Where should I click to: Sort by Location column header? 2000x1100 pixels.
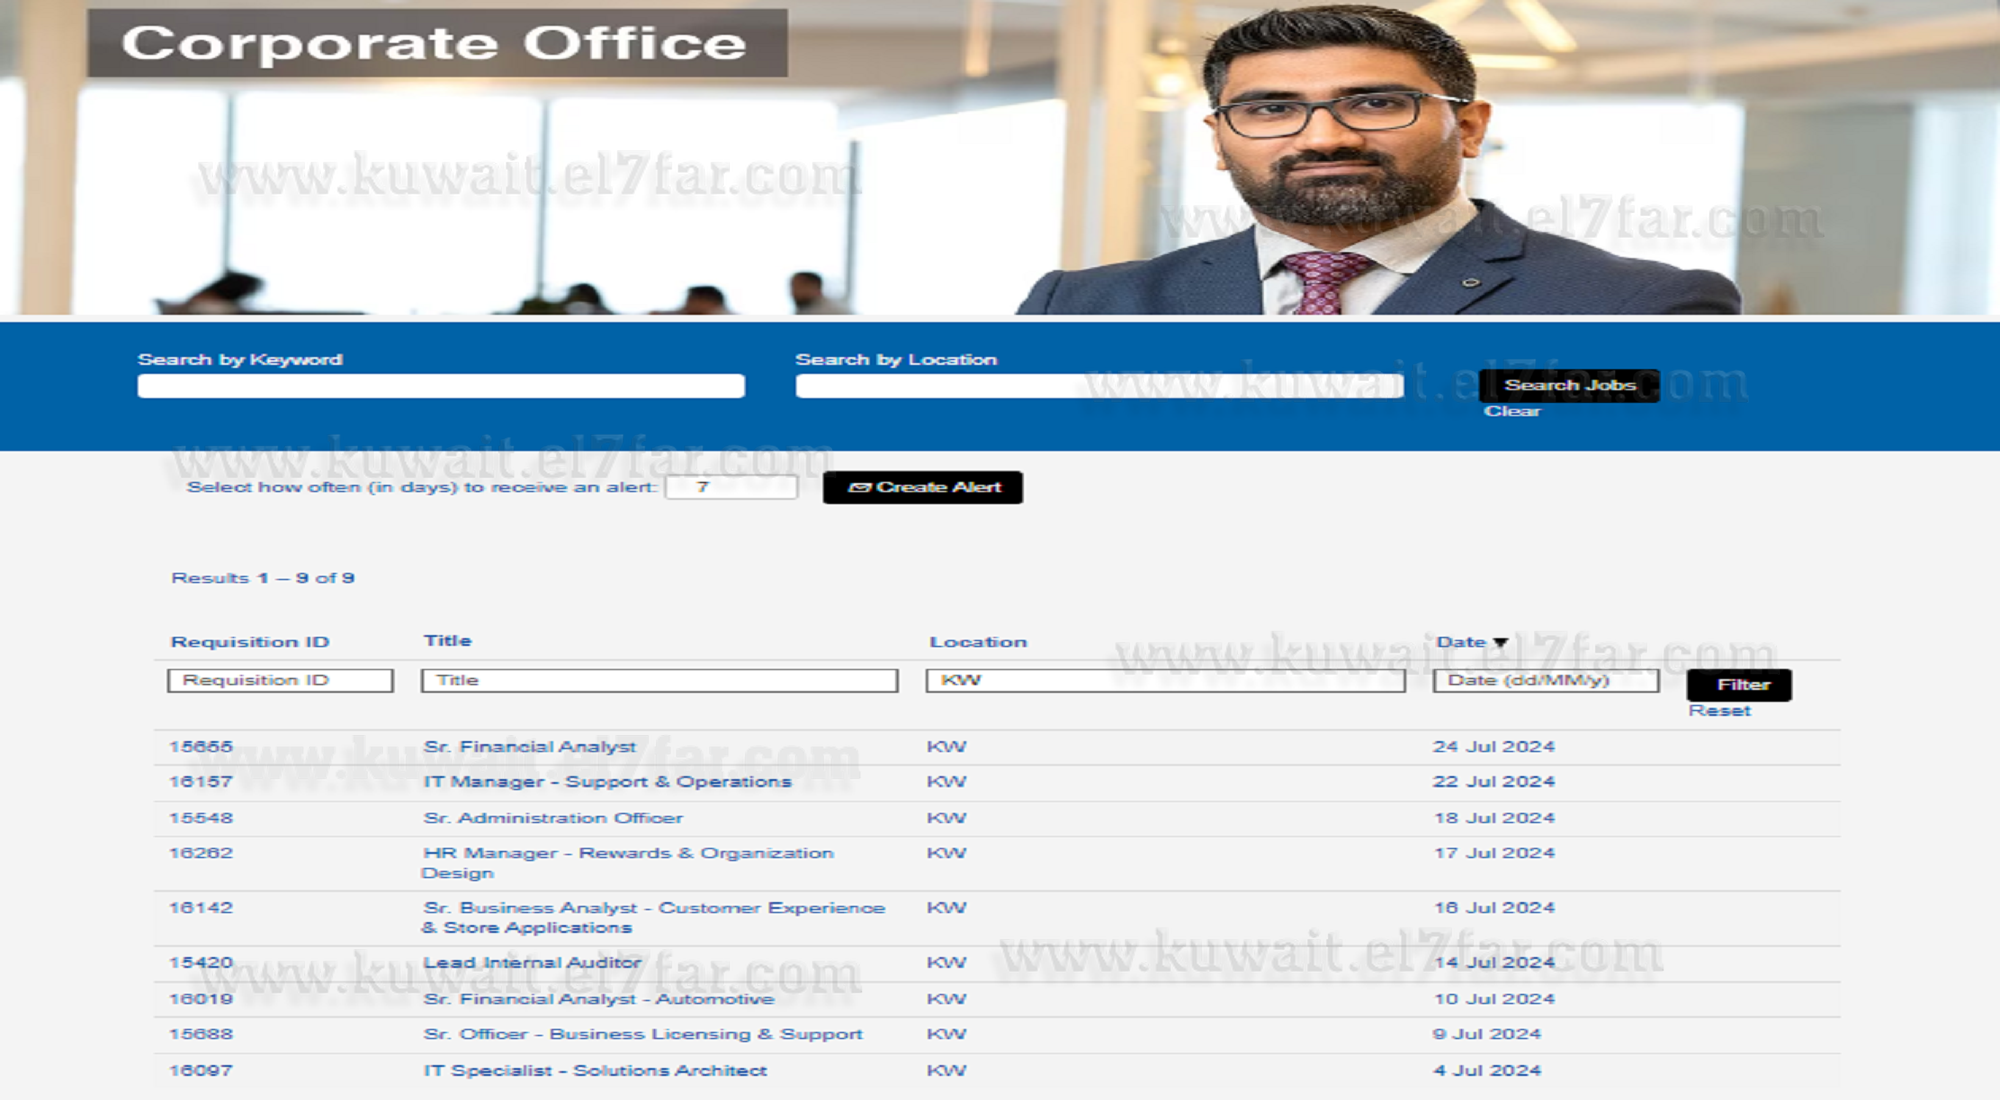977,642
